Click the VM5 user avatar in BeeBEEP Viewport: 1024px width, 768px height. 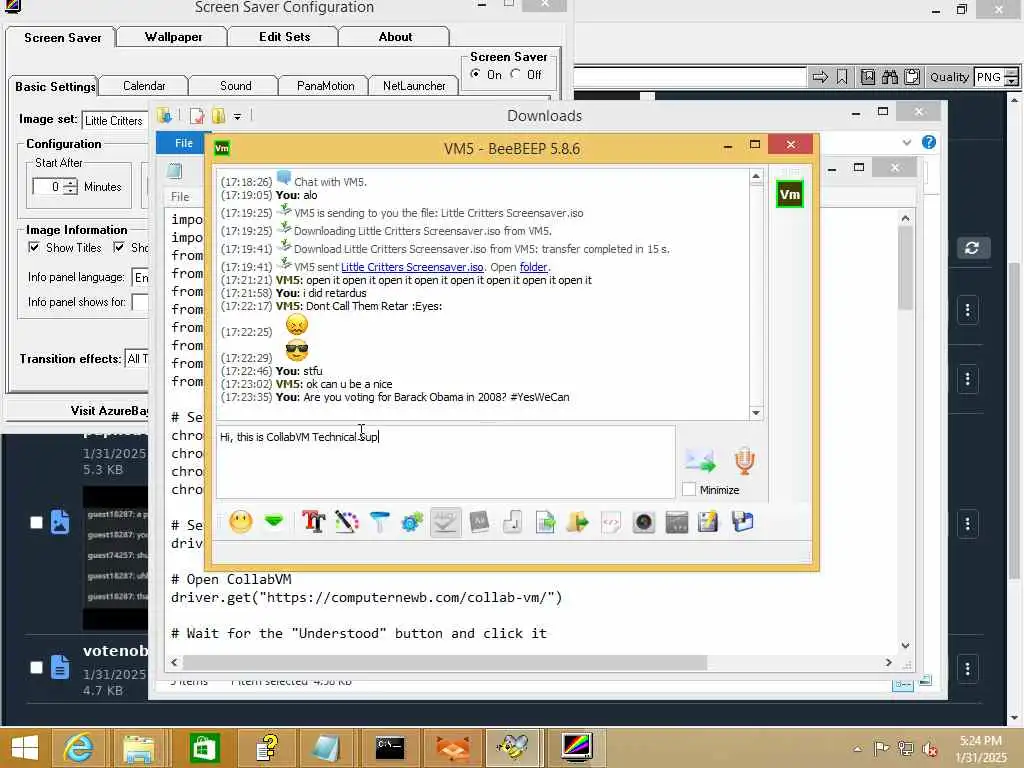tap(790, 194)
